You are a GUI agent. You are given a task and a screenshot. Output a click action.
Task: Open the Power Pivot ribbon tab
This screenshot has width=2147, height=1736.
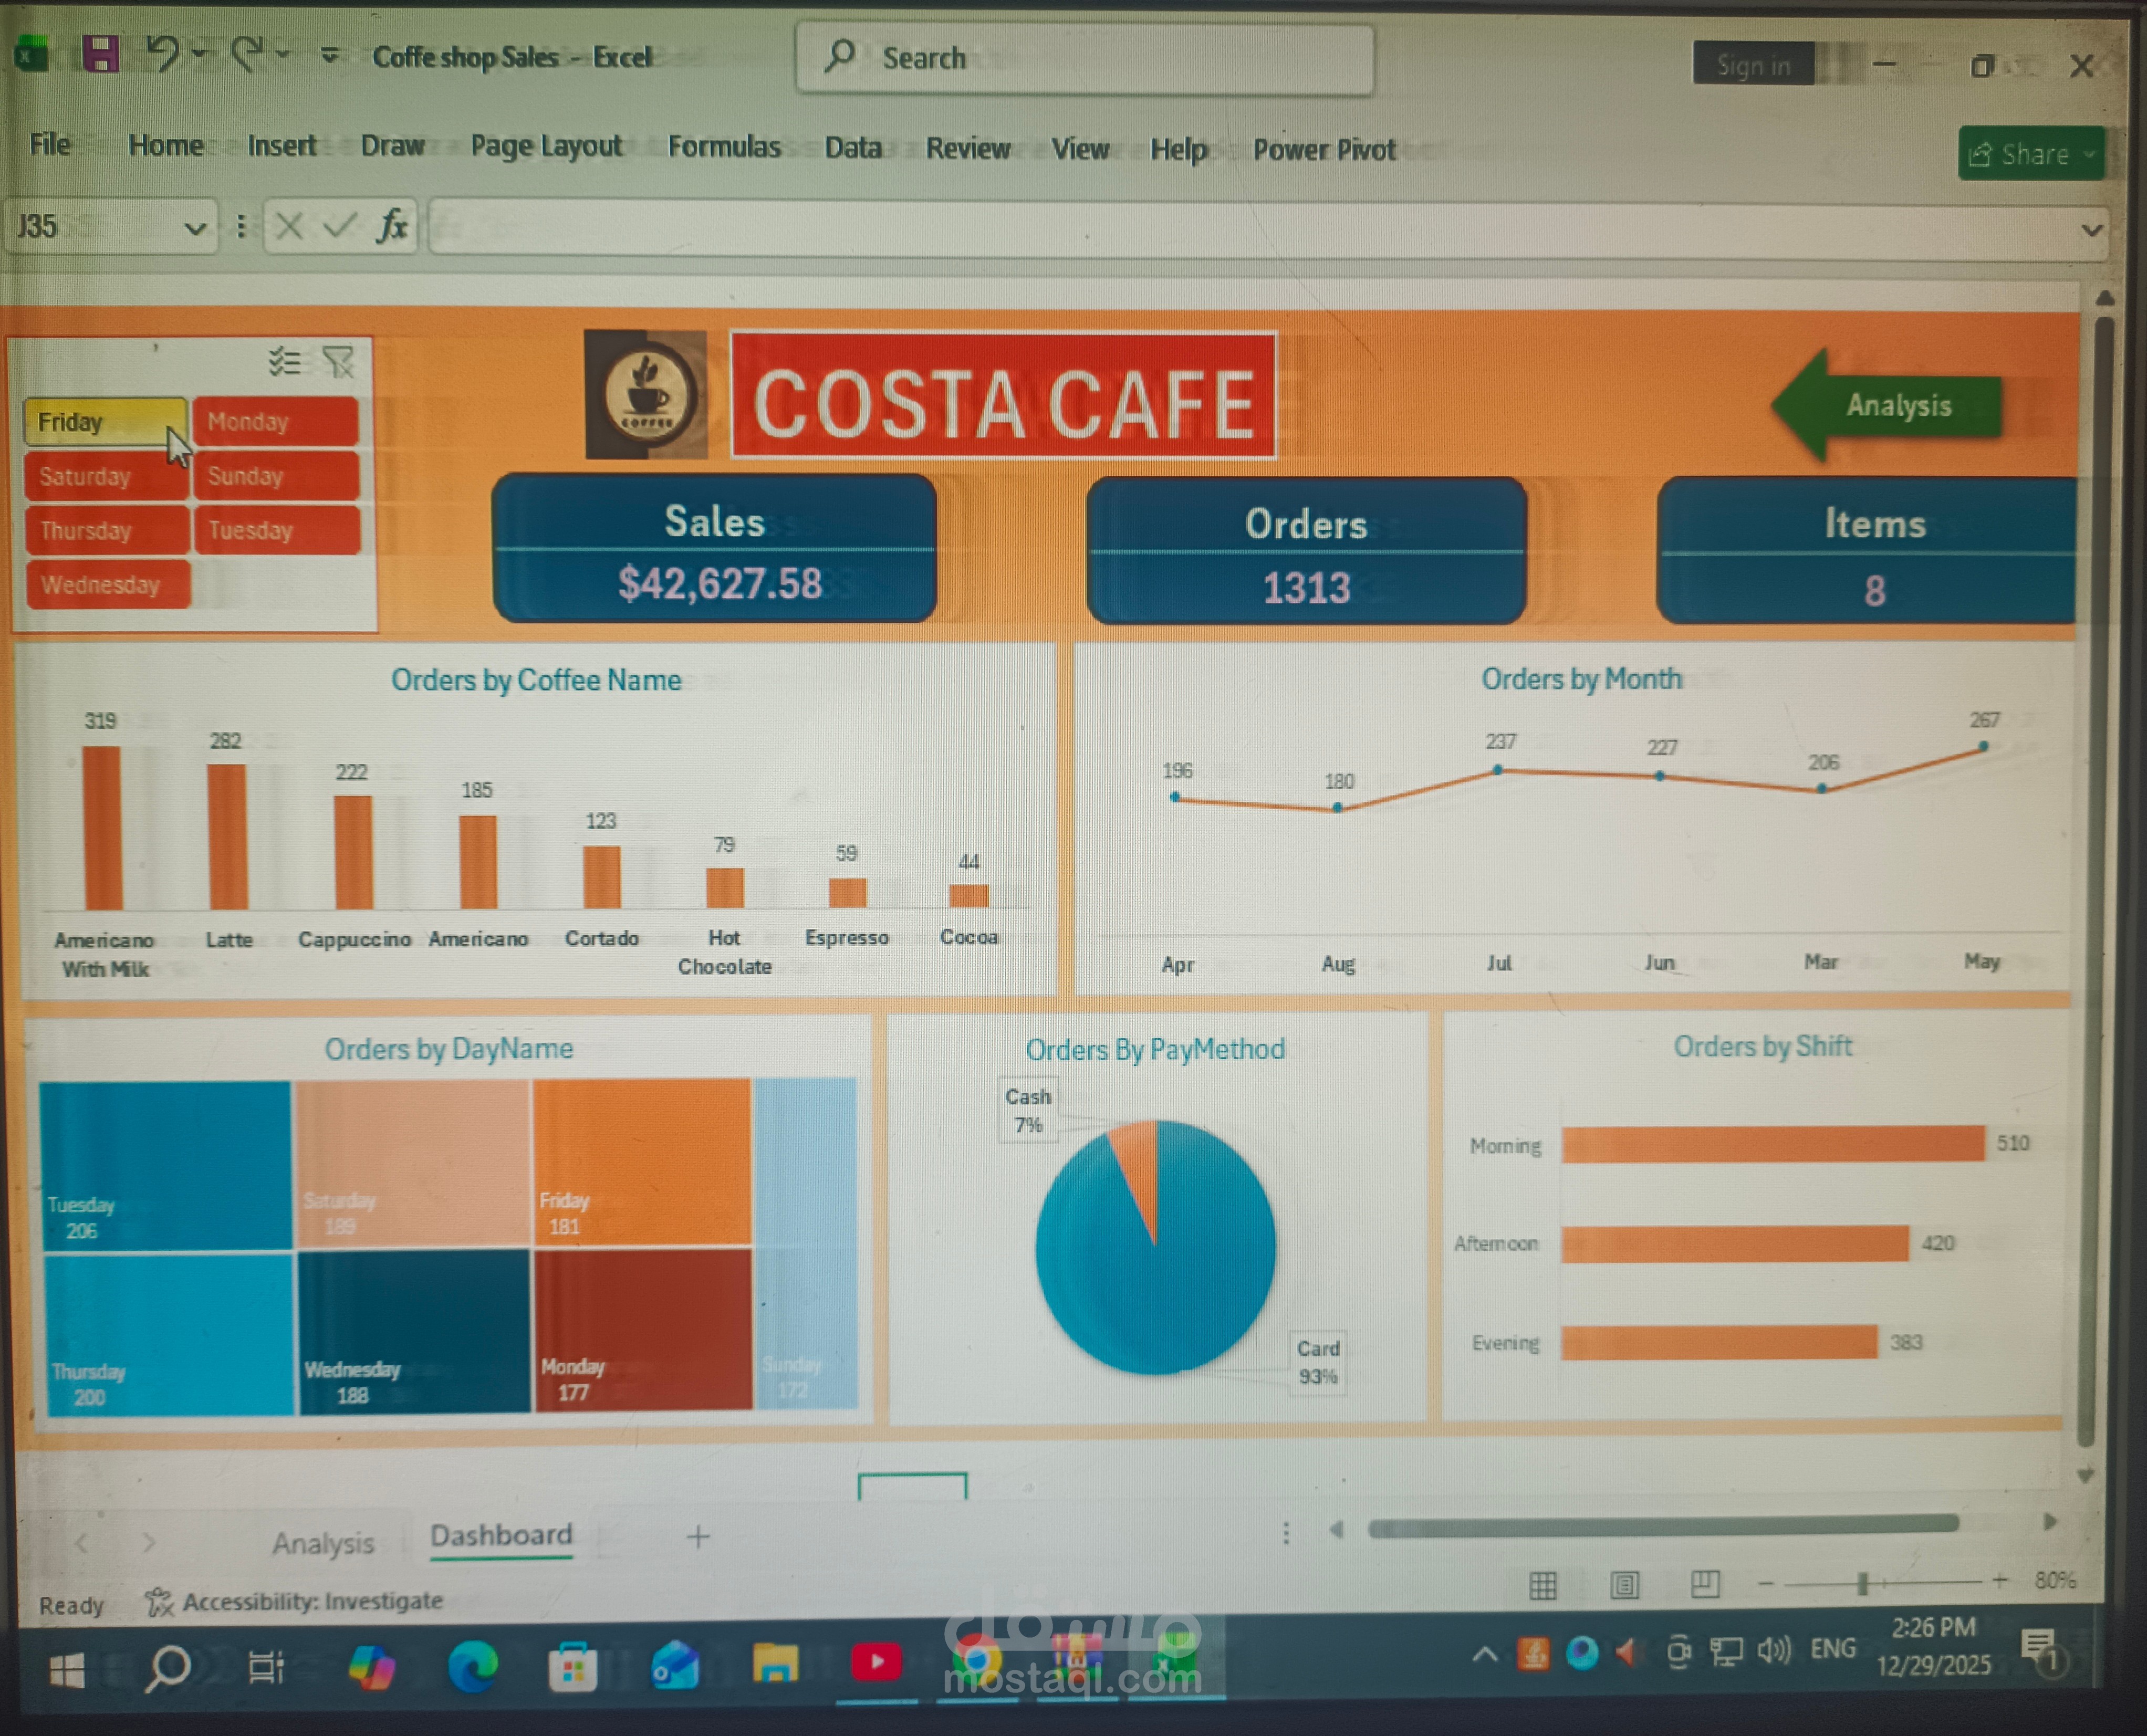tap(1324, 150)
